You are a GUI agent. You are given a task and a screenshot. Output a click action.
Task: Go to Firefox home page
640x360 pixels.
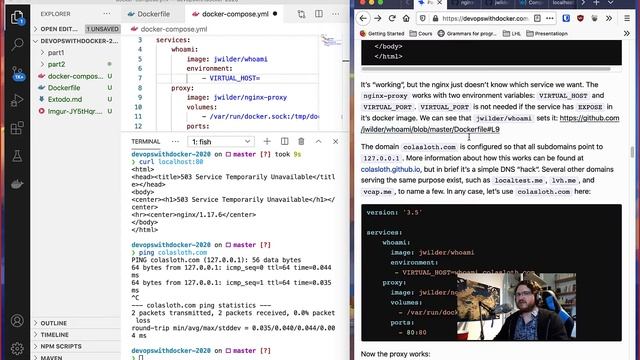click(x=406, y=18)
